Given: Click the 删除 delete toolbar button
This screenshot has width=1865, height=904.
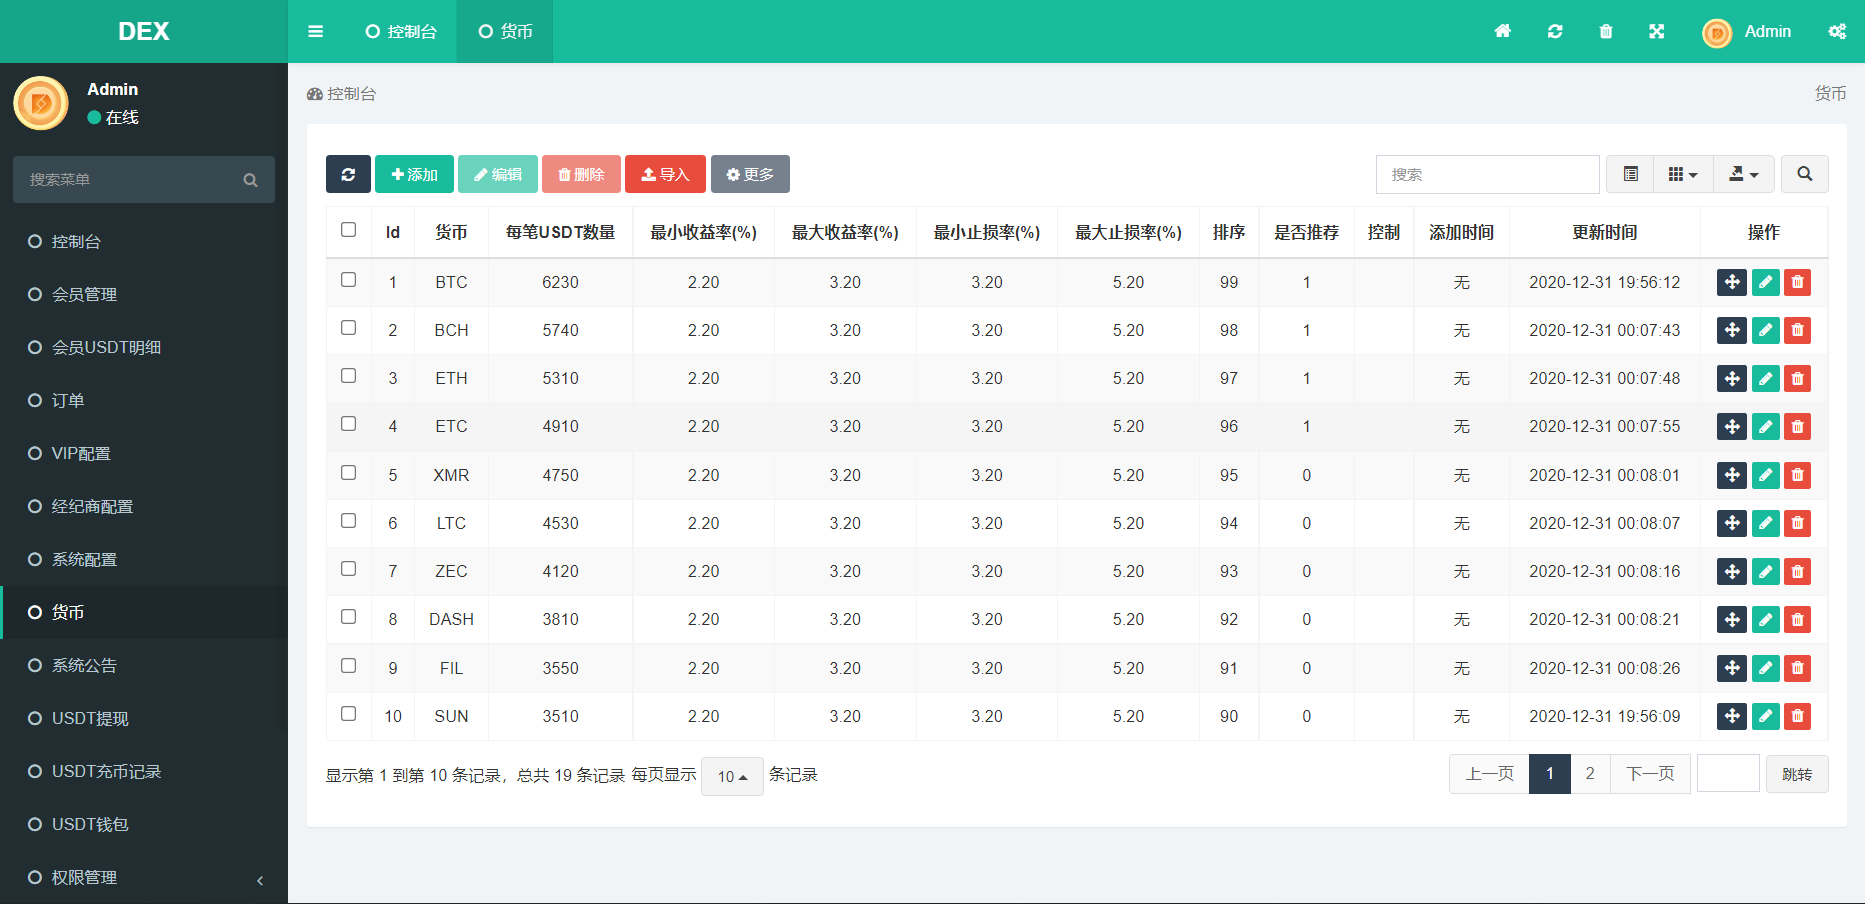Looking at the screenshot, I should pos(581,174).
